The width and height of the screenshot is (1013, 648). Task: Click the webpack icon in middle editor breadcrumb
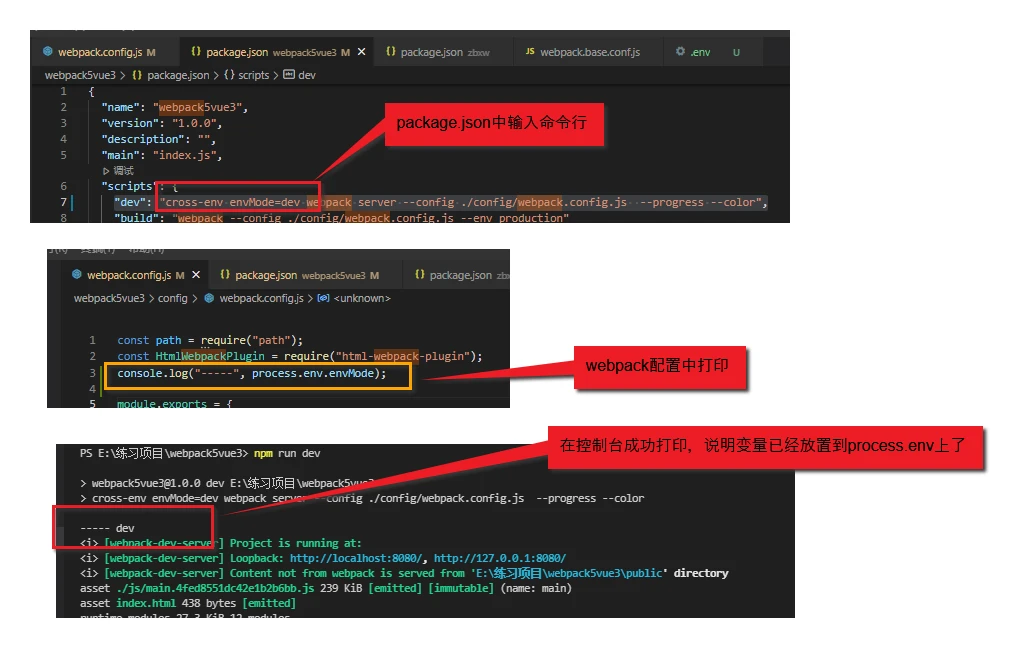pyautogui.click(x=209, y=298)
